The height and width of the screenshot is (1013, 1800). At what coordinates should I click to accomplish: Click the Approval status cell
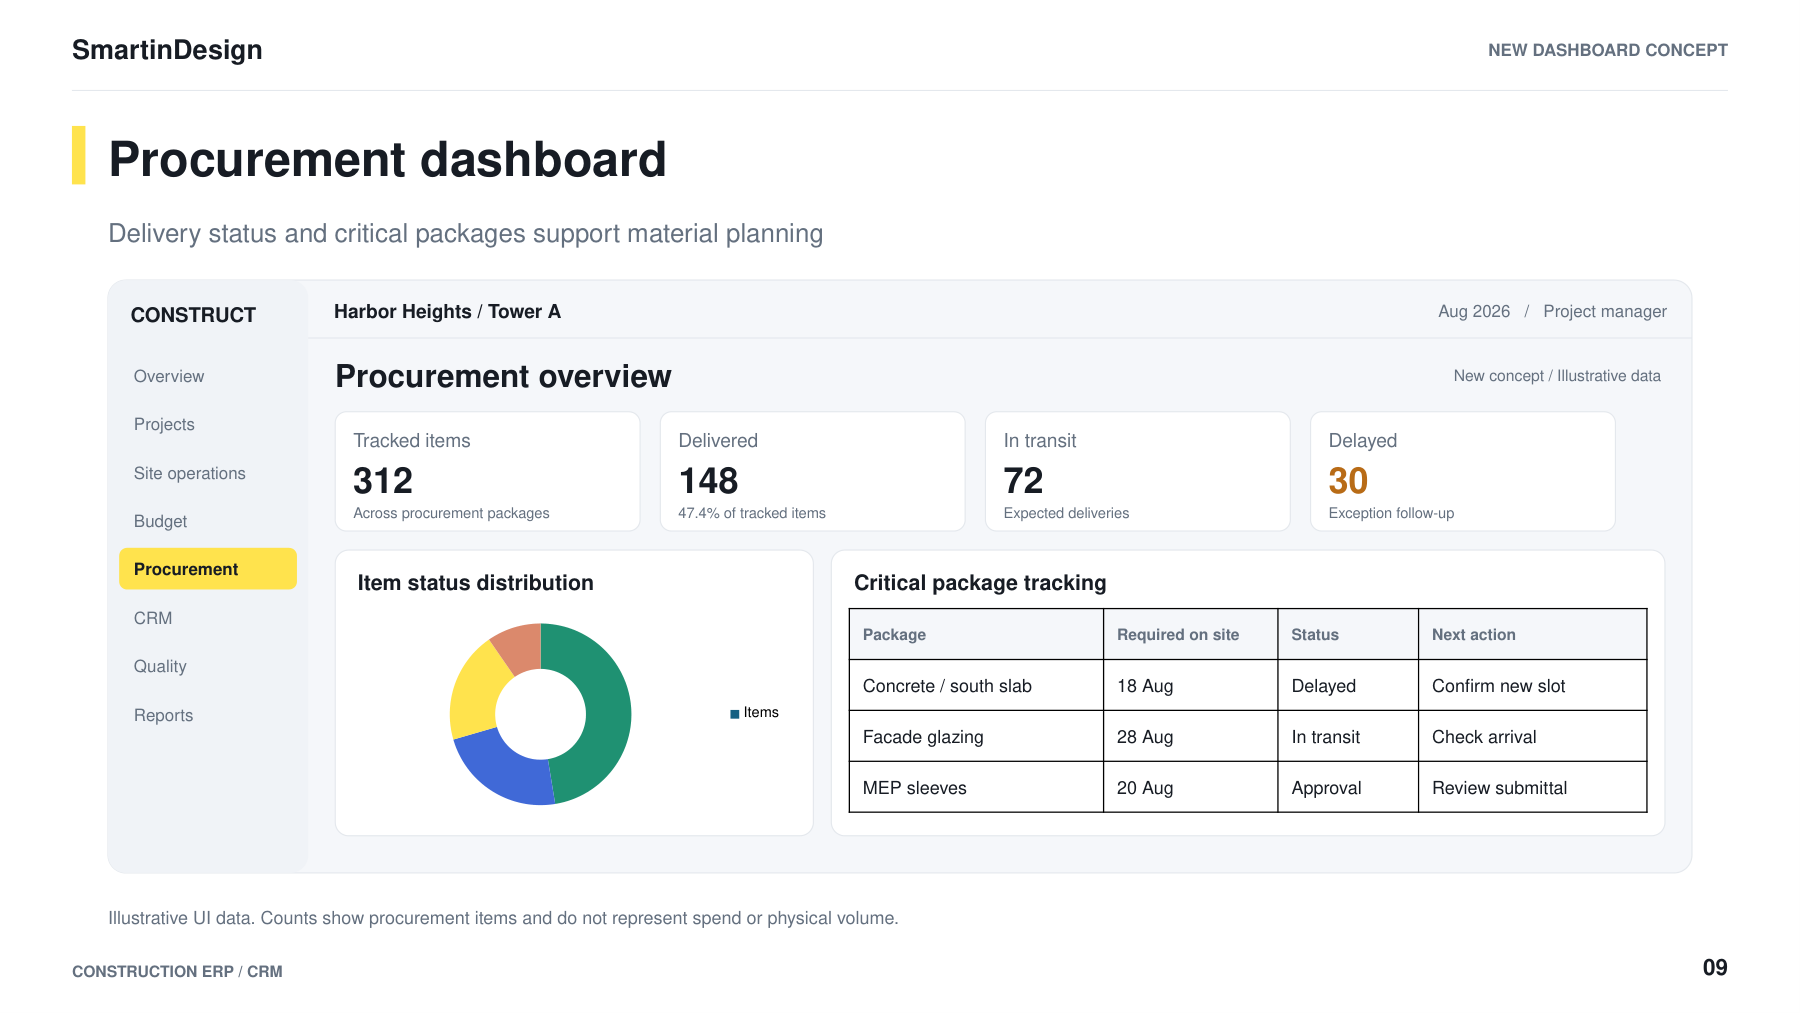1348,788
